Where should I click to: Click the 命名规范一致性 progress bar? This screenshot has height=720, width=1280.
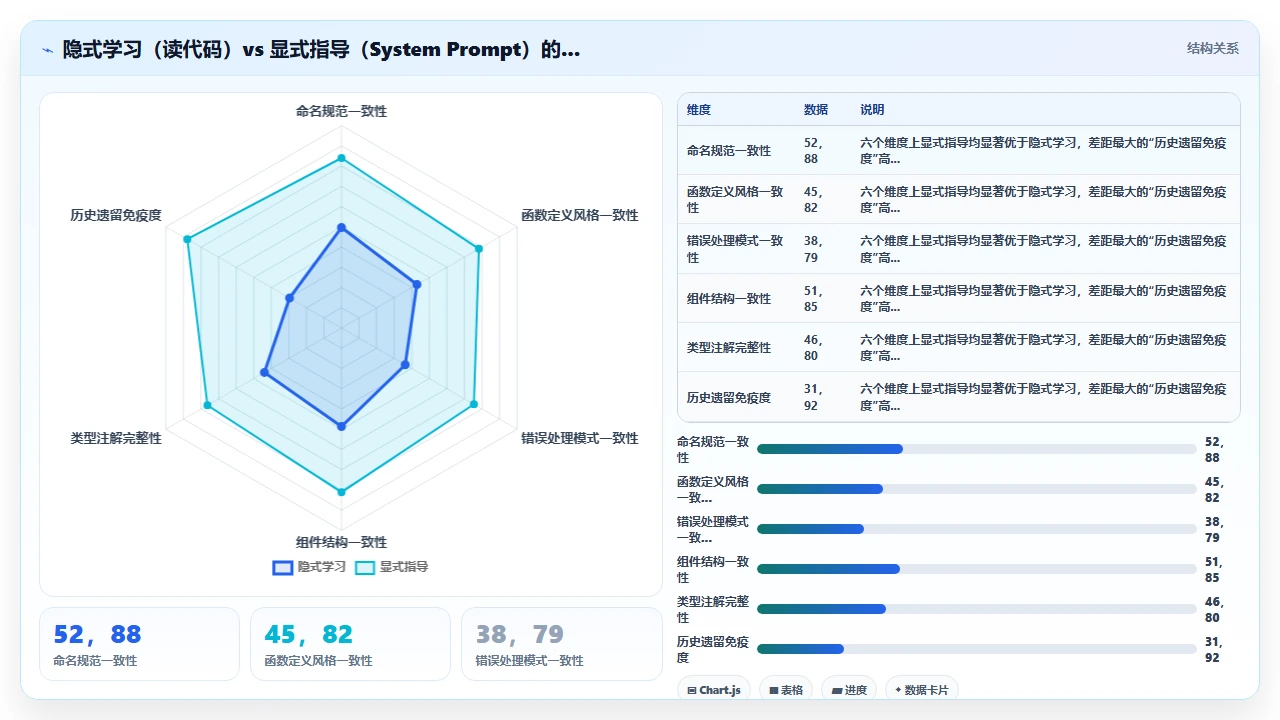(x=976, y=449)
